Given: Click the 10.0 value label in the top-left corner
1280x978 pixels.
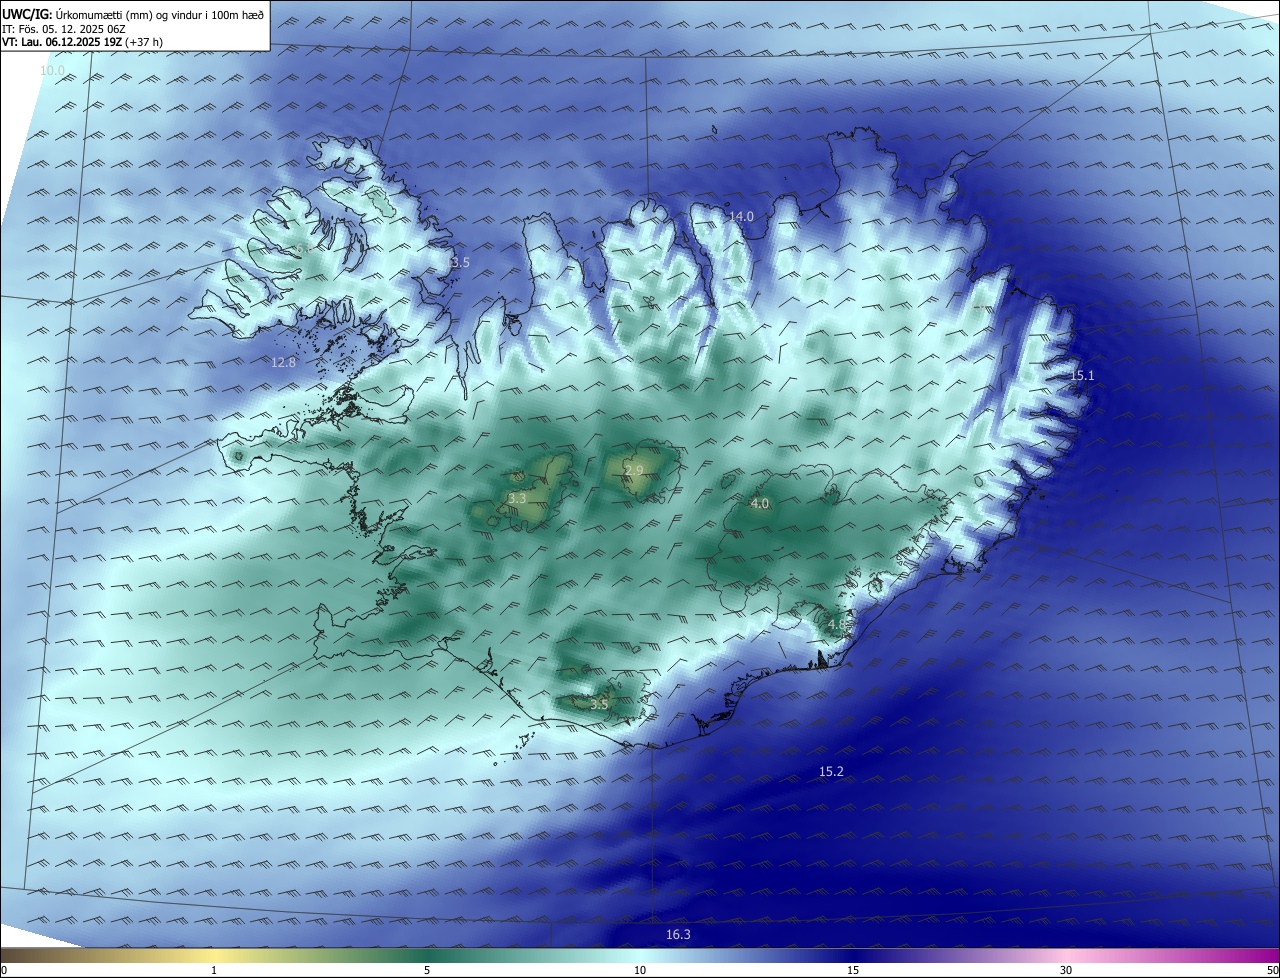Looking at the screenshot, I should pyautogui.click(x=52, y=71).
